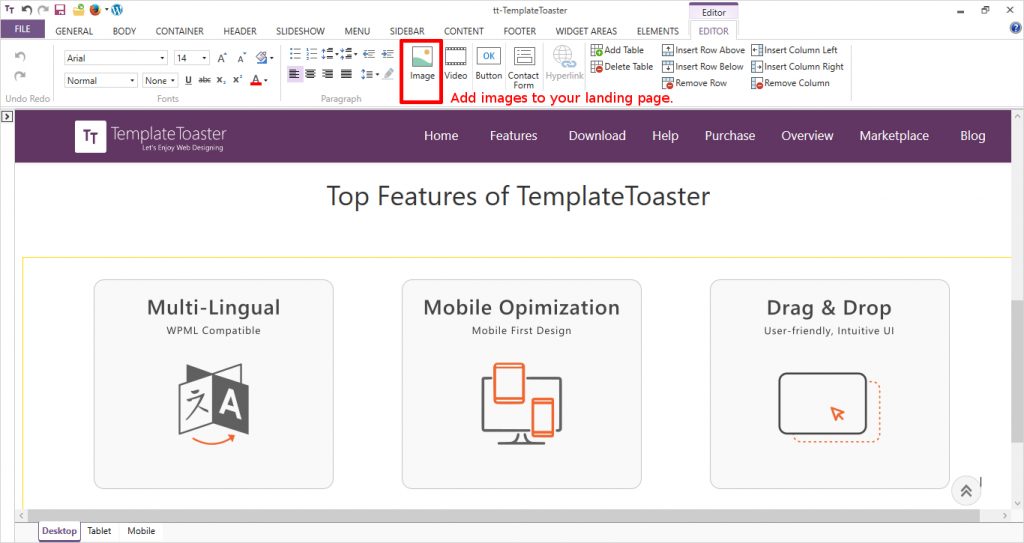Image resolution: width=1024 pixels, height=543 pixels.
Task: Click the Marketplace navigation link
Action: 894,136
